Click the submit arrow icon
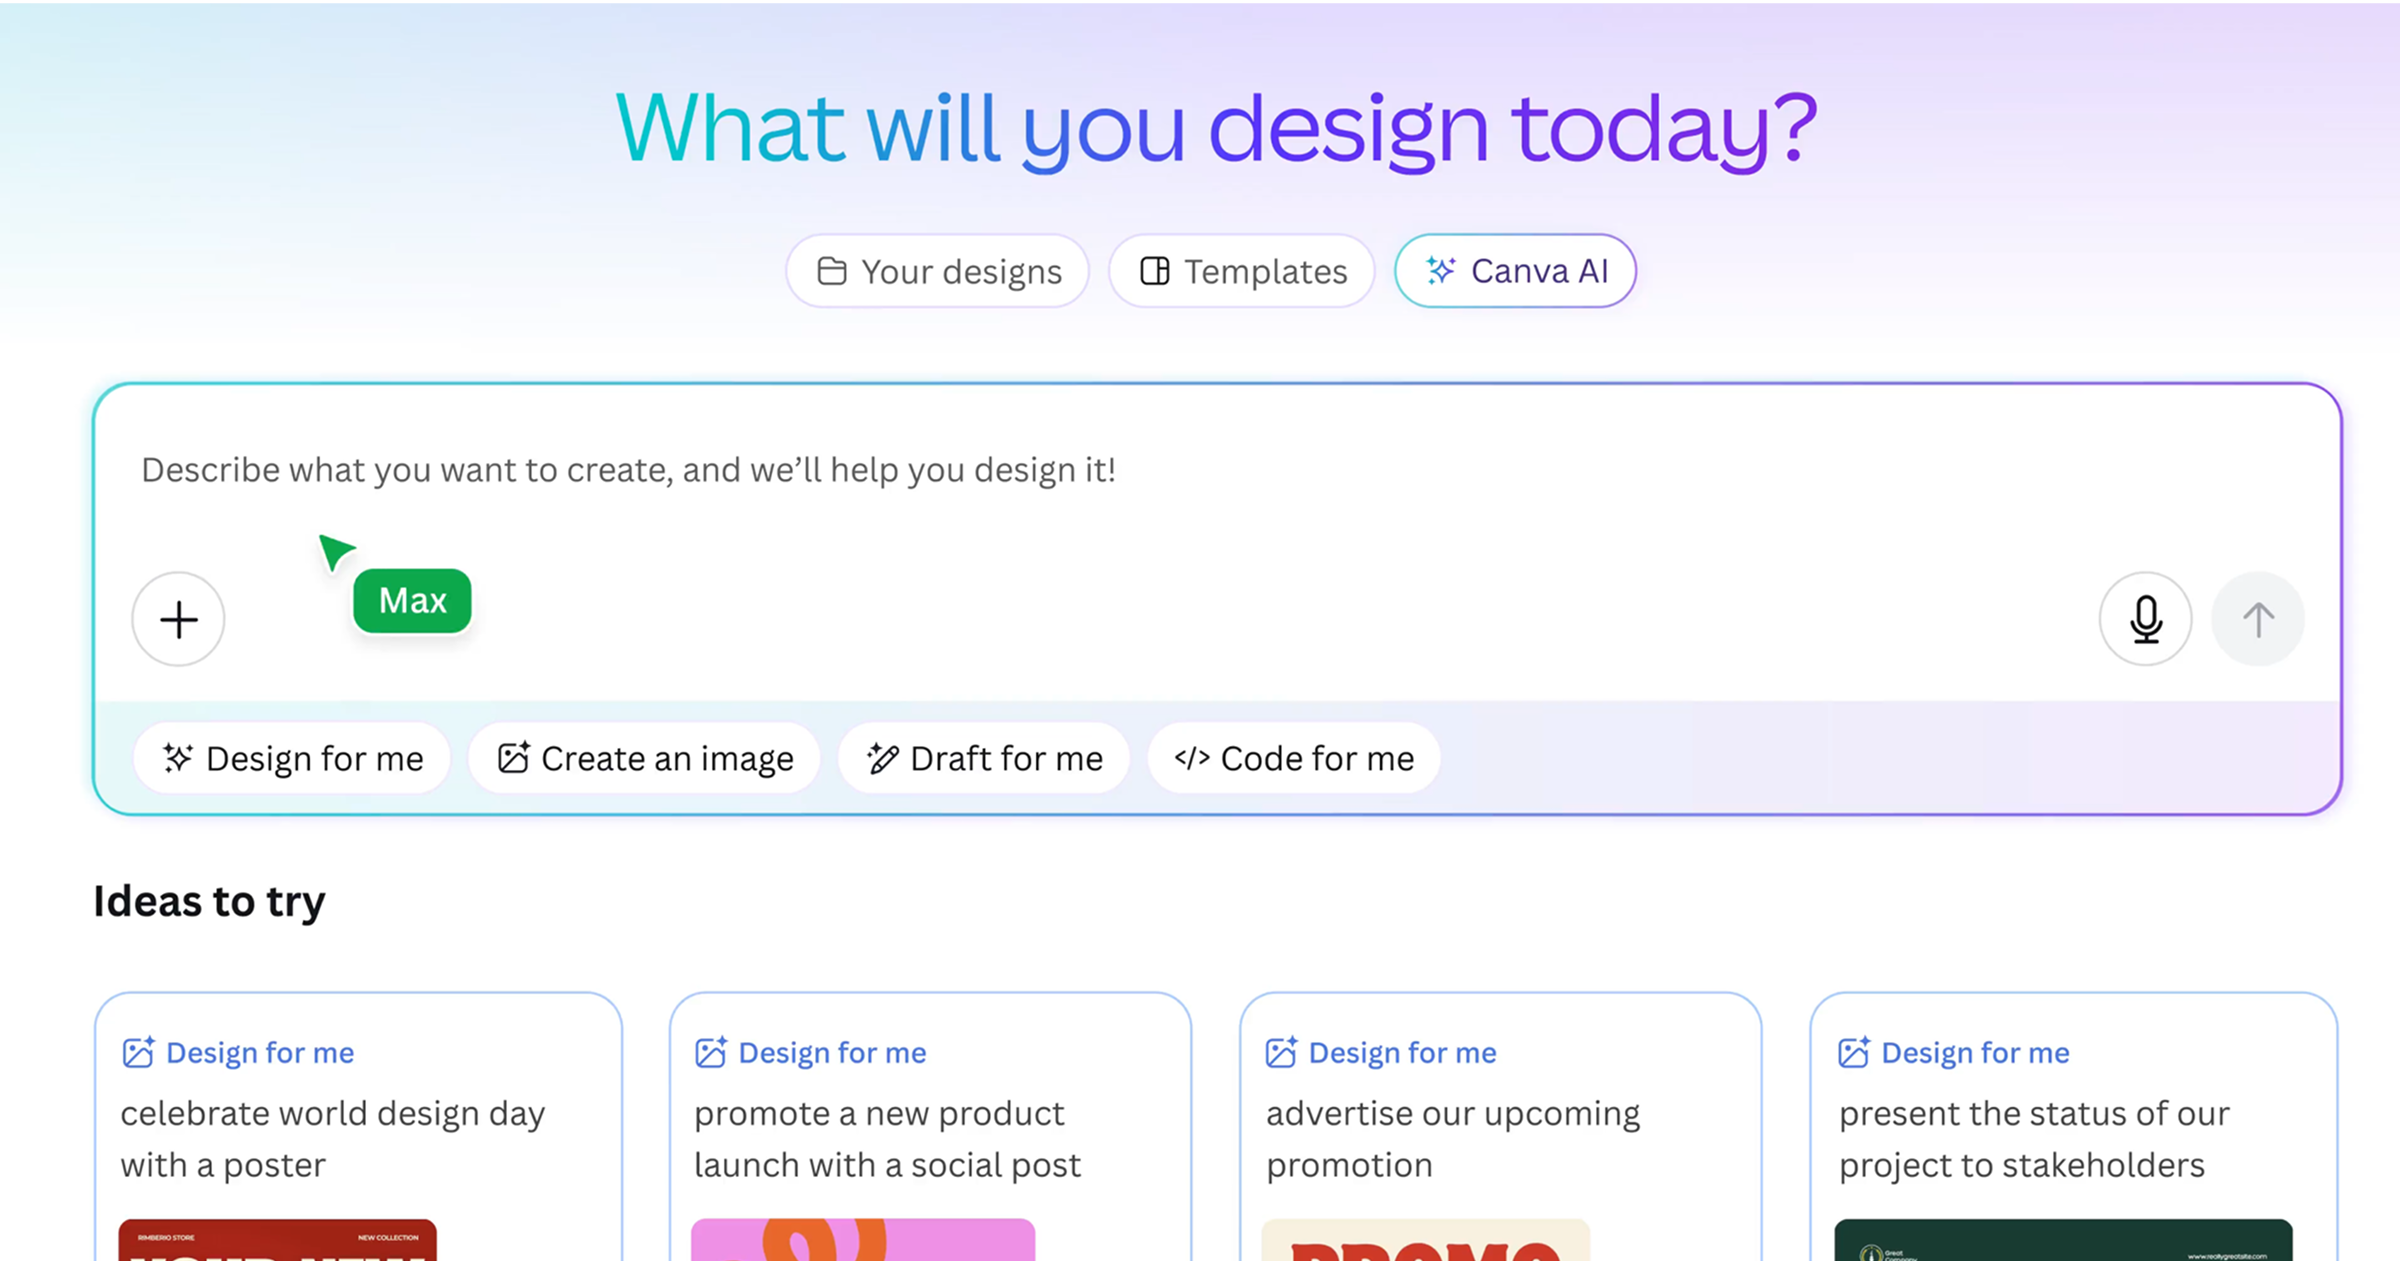2400x1261 pixels. pyautogui.click(x=2257, y=619)
